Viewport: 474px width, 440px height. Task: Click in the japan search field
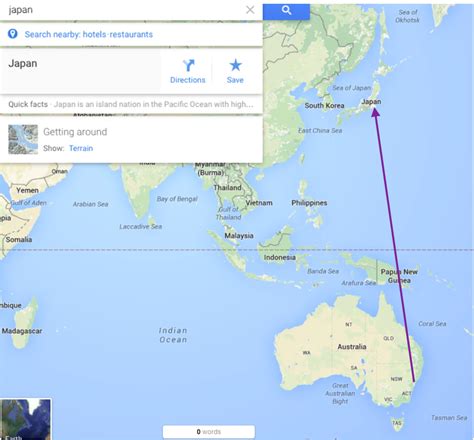pyautogui.click(x=123, y=10)
